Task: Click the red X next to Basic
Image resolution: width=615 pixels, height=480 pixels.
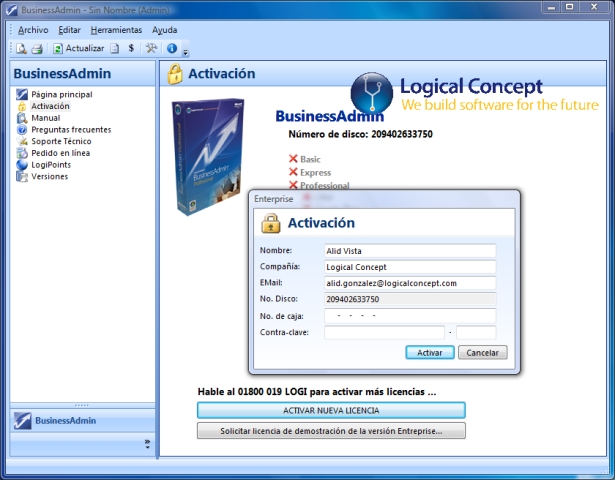Action: (x=293, y=158)
